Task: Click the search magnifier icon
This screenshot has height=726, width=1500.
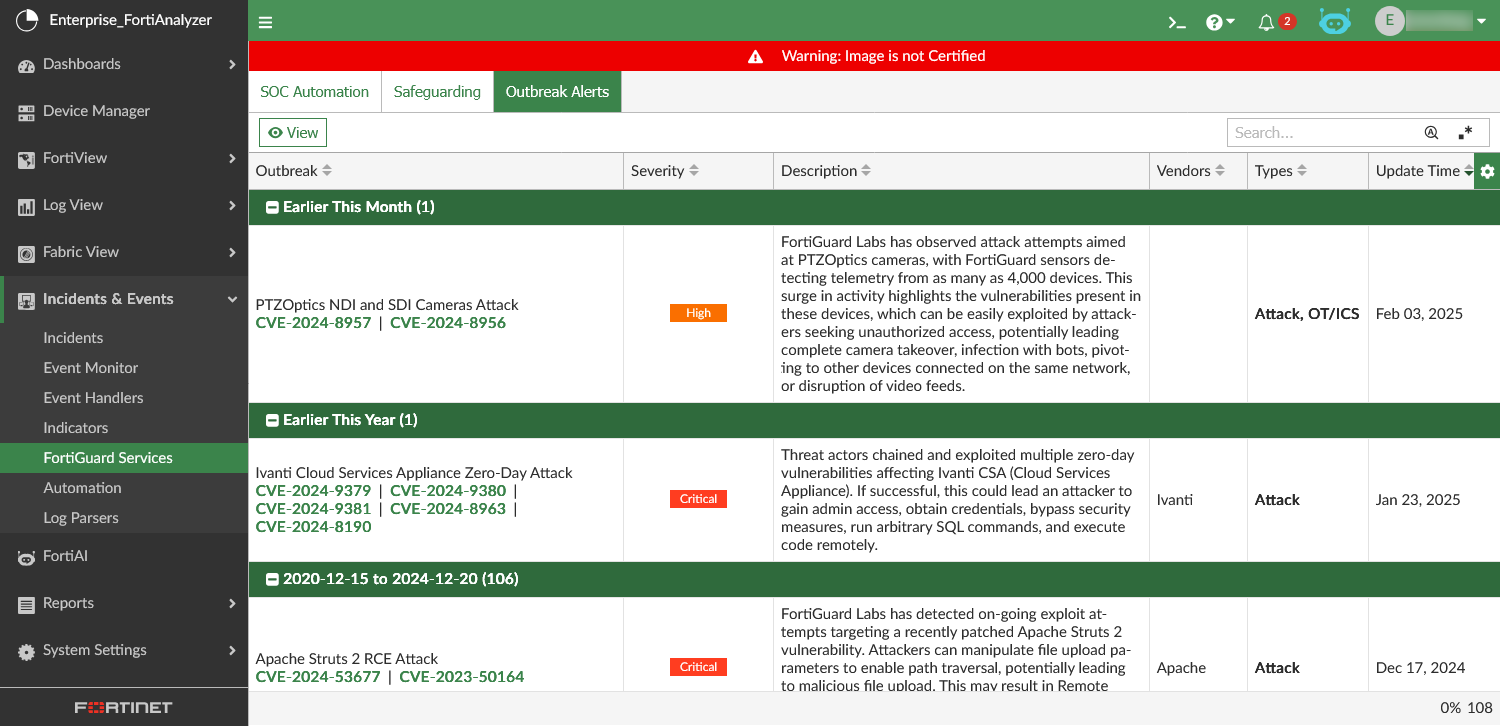Action: tap(1431, 132)
